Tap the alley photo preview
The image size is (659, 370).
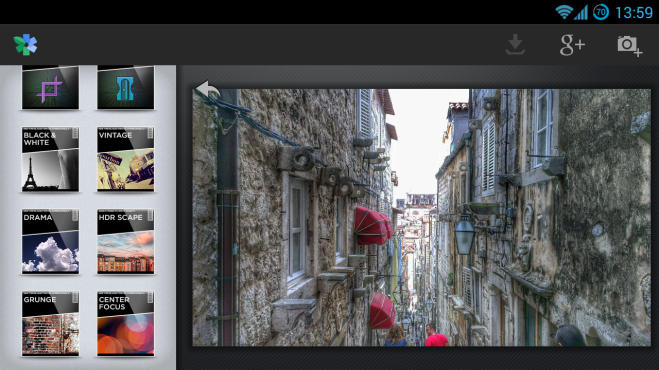click(x=422, y=217)
